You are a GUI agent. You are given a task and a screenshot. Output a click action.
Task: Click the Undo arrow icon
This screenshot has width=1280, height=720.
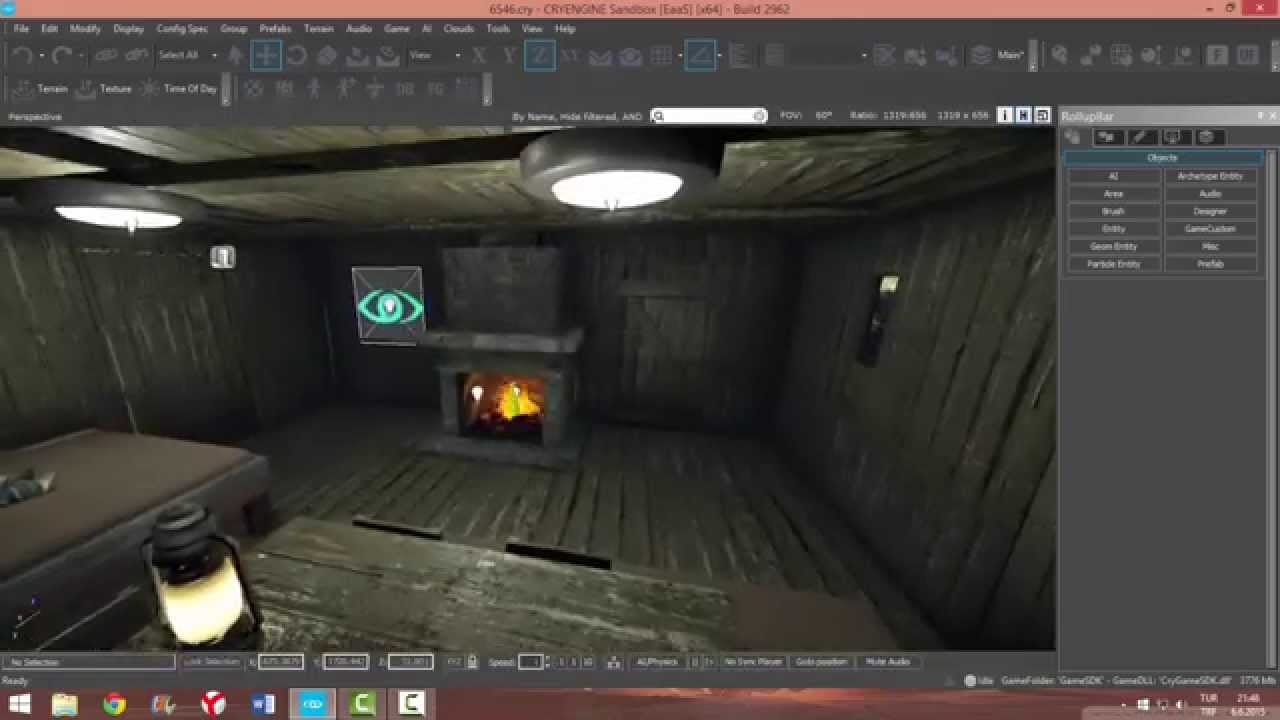pos(23,56)
